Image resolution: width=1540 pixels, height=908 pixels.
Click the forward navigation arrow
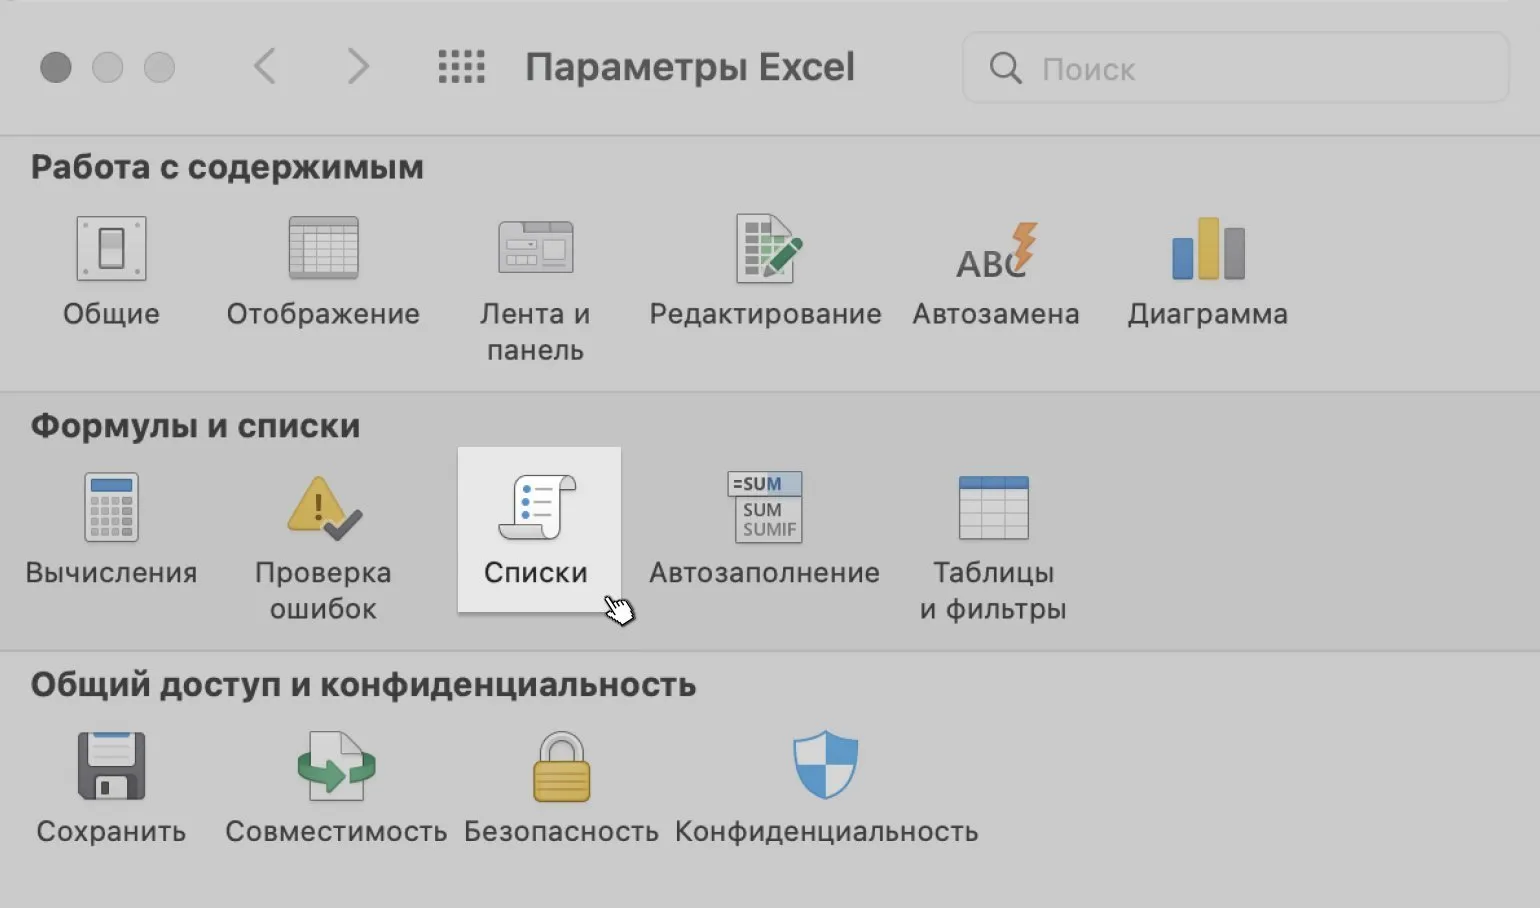(x=357, y=67)
